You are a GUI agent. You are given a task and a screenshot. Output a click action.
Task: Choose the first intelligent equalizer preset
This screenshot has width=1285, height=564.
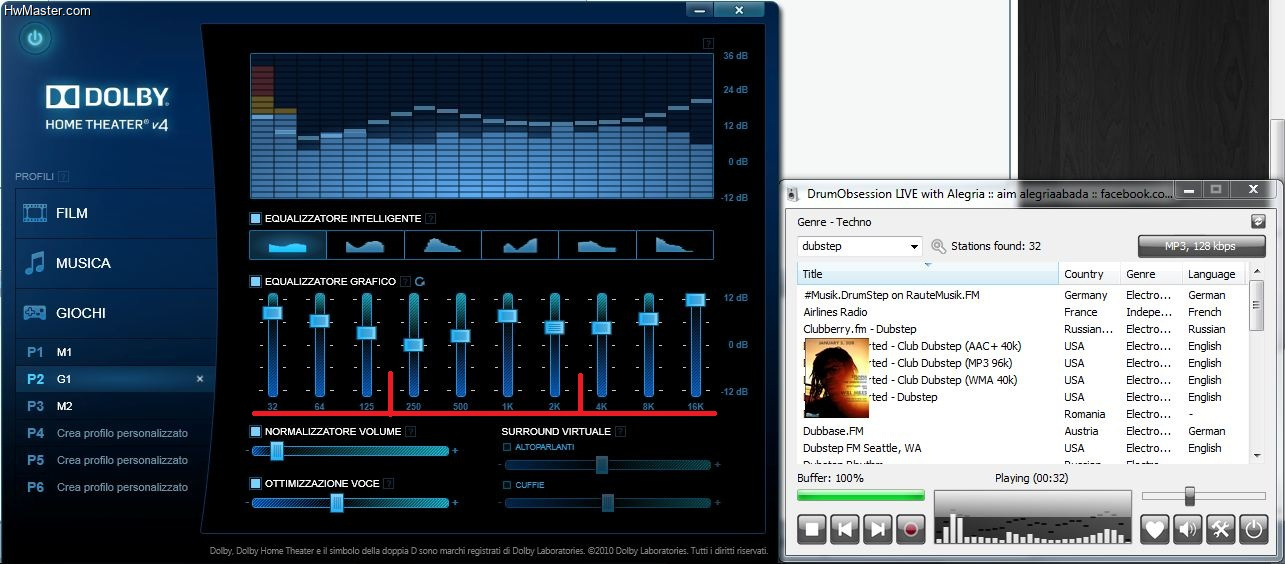click(x=288, y=245)
